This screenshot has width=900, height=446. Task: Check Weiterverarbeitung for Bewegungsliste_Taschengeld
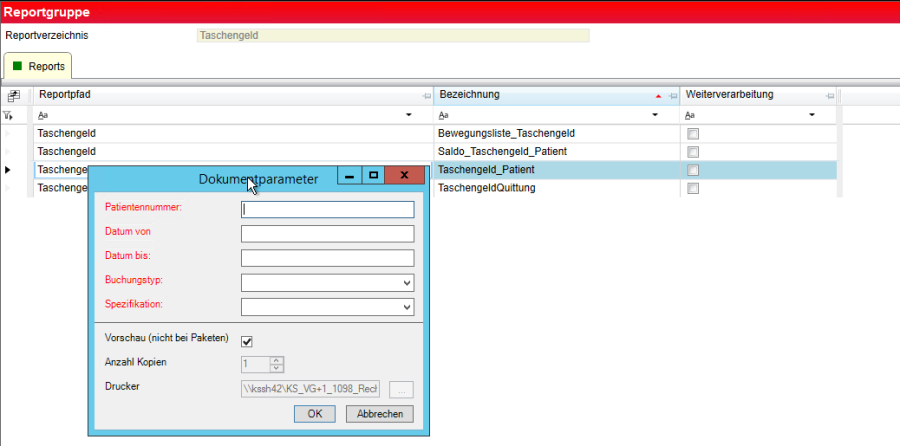(692, 134)
